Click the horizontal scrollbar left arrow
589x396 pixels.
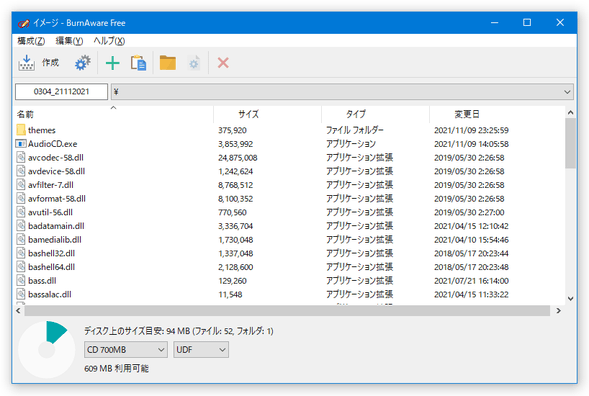pyautogui.click(x=18, y=311)
